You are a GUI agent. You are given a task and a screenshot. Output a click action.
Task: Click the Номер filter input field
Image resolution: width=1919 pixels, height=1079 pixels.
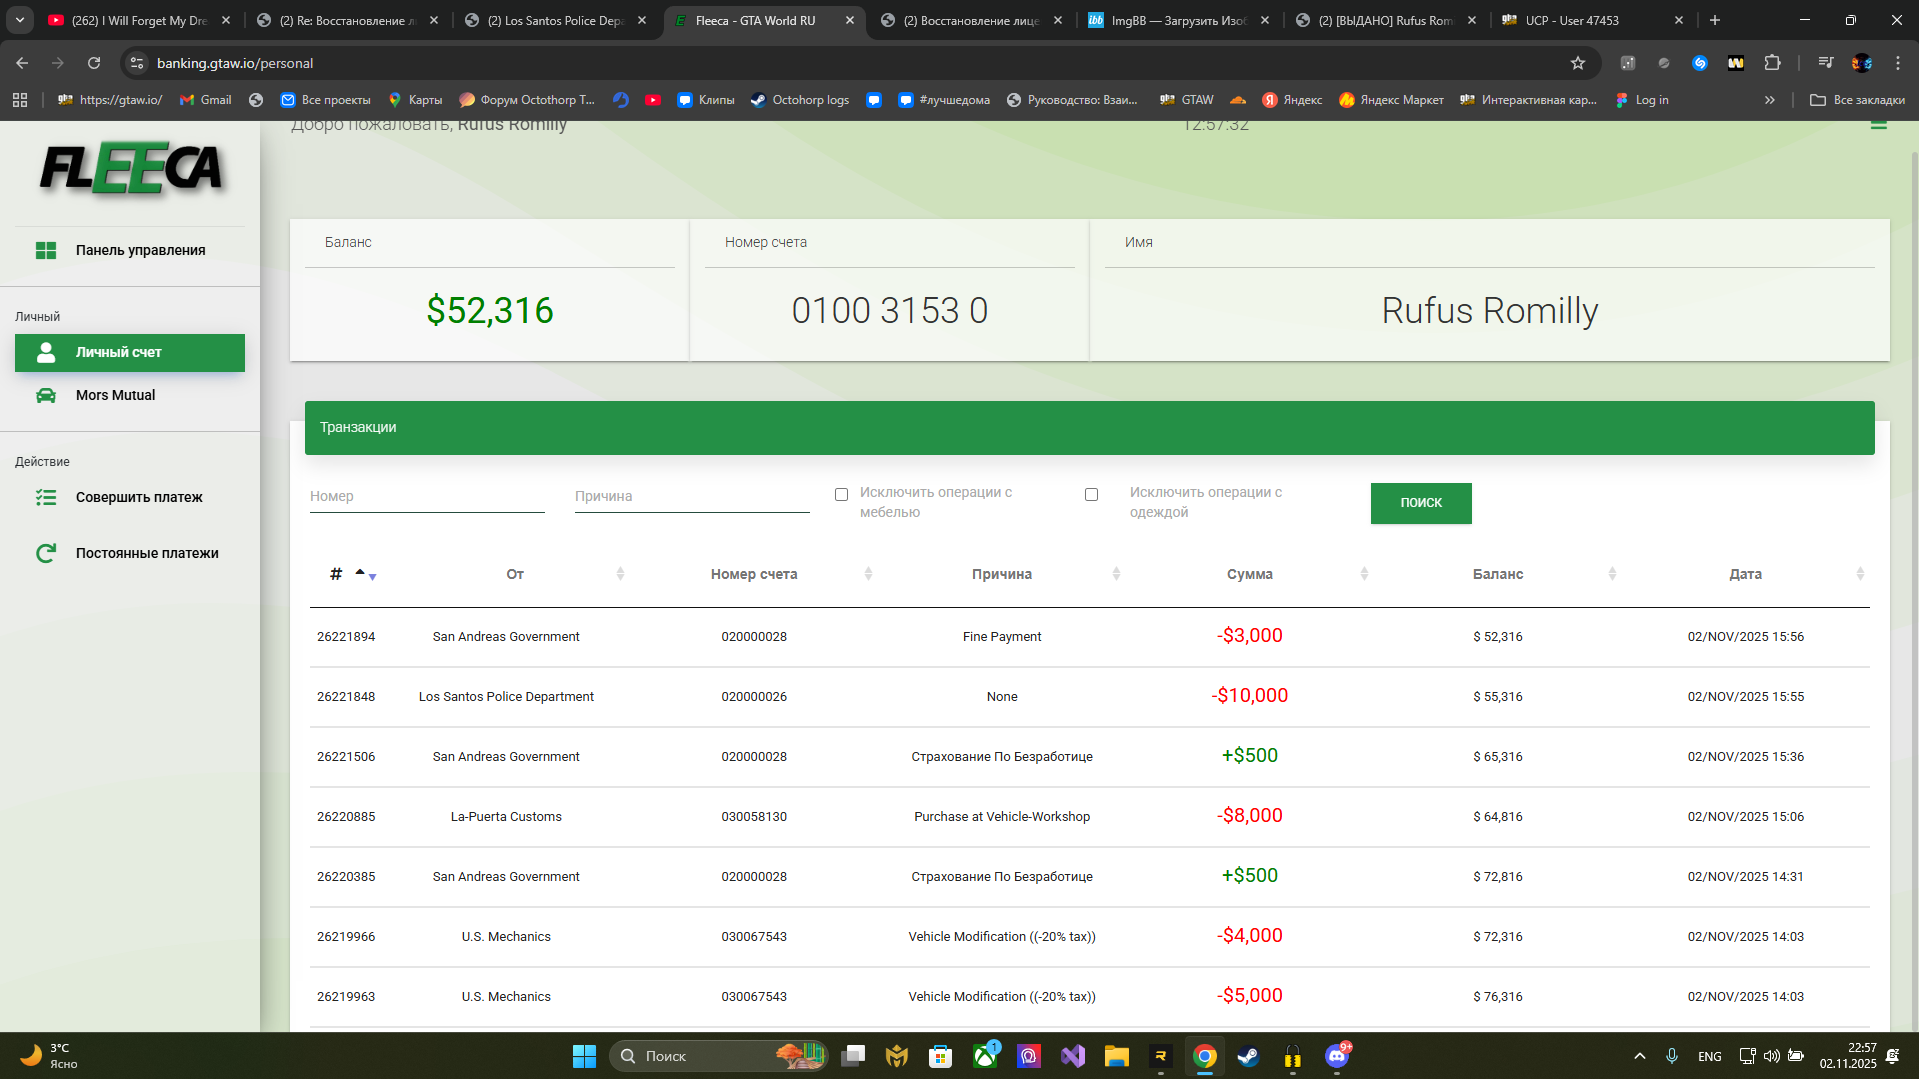(427, 497)
